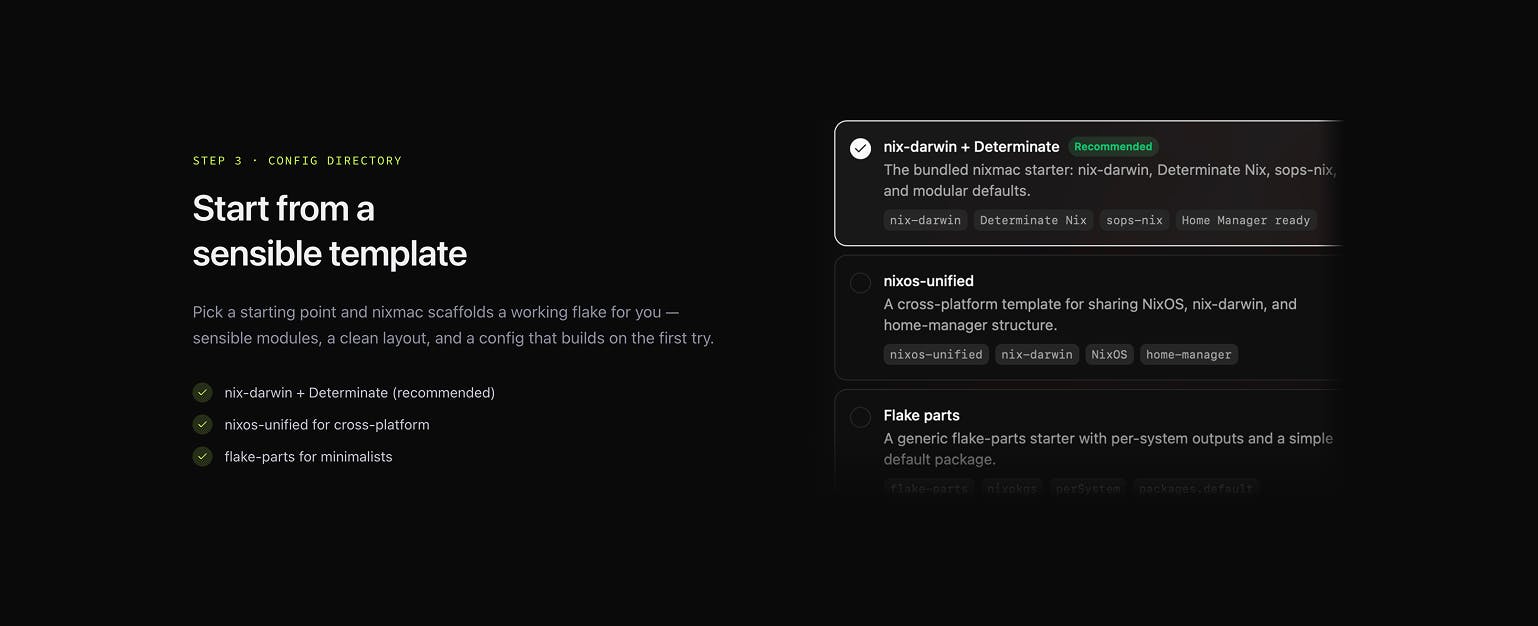
Task: Click the sops-nix tag chip
Action: (1134, 220)
